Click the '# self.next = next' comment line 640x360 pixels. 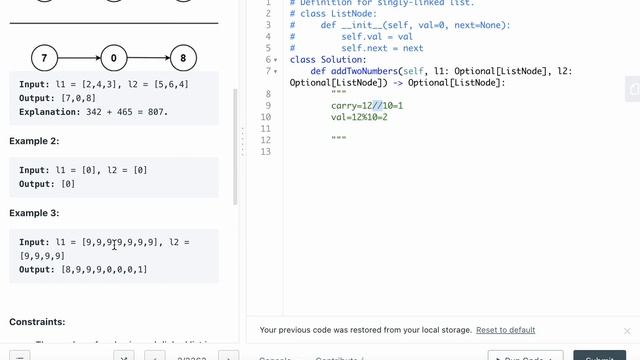coord(357,48)
